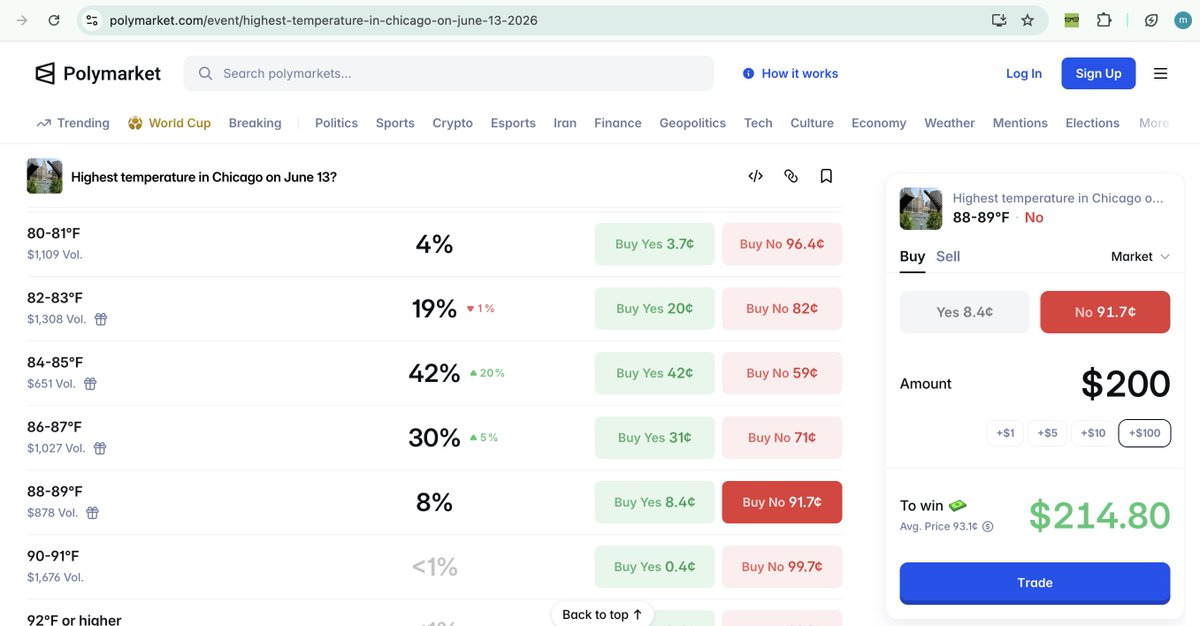The height and width of the screenshot is (626, 1200).
Task: Open the Weather category
Action: click(x=949, y=123)
